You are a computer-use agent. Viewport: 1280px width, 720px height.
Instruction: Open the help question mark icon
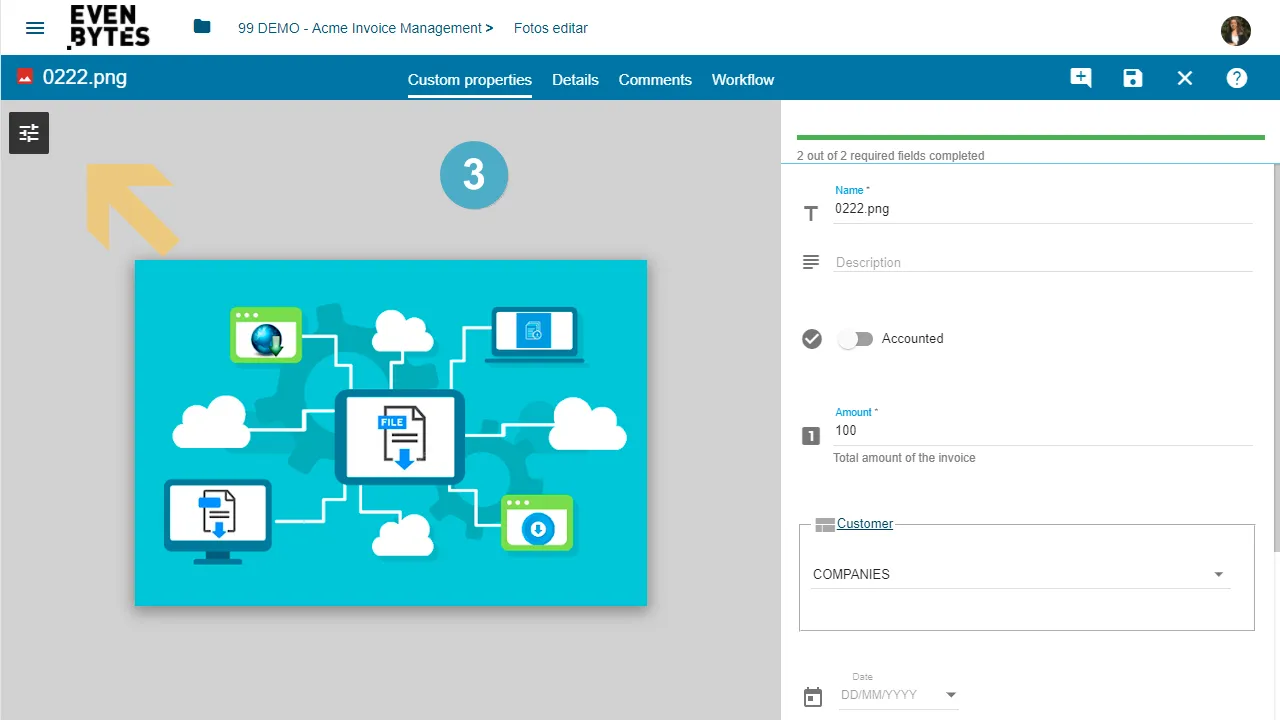coord(1237,78)
